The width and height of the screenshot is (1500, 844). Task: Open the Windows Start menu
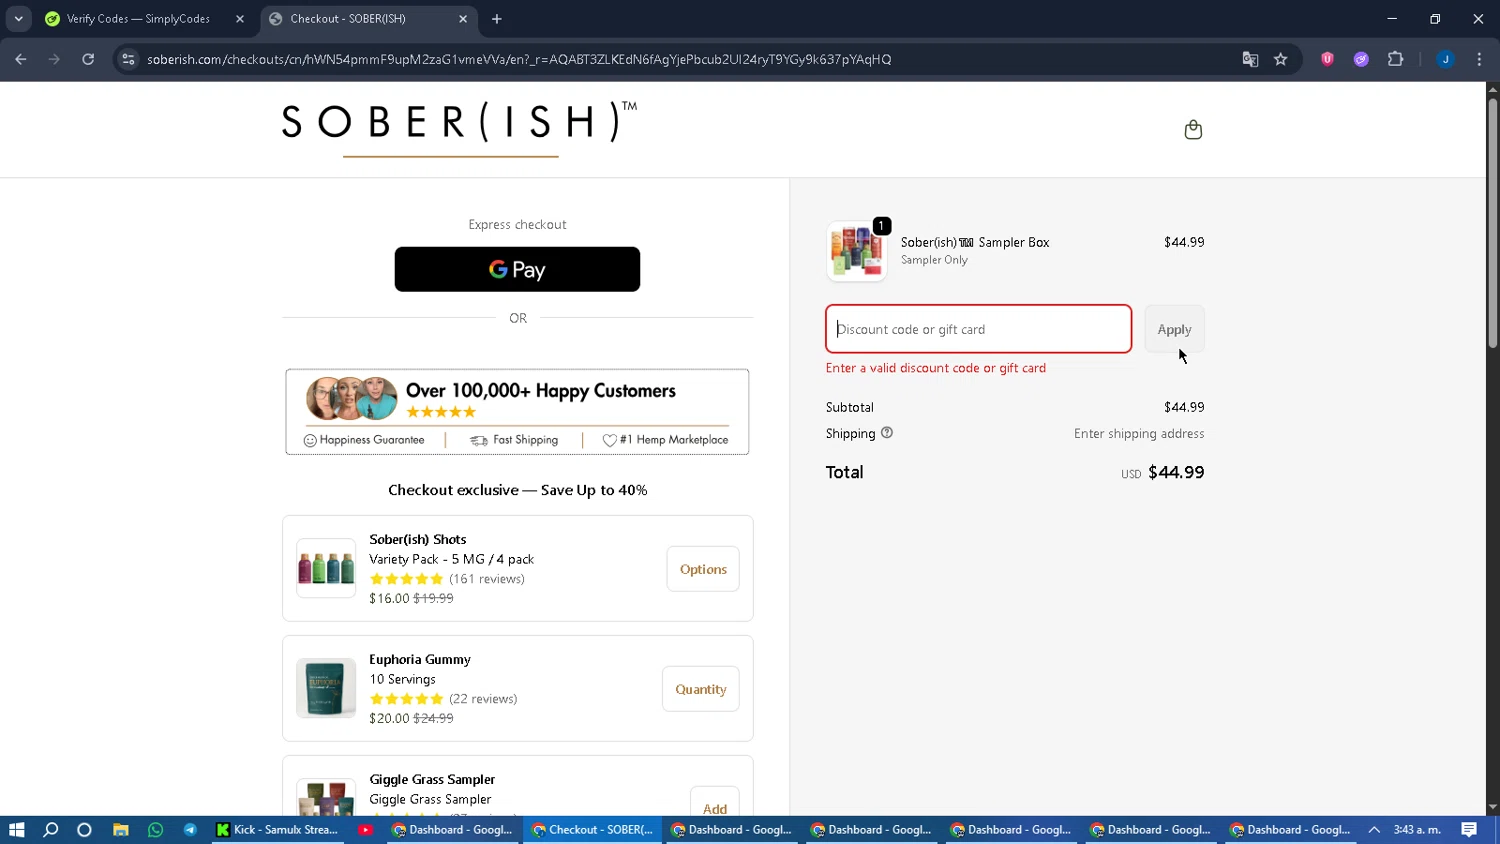16,830
